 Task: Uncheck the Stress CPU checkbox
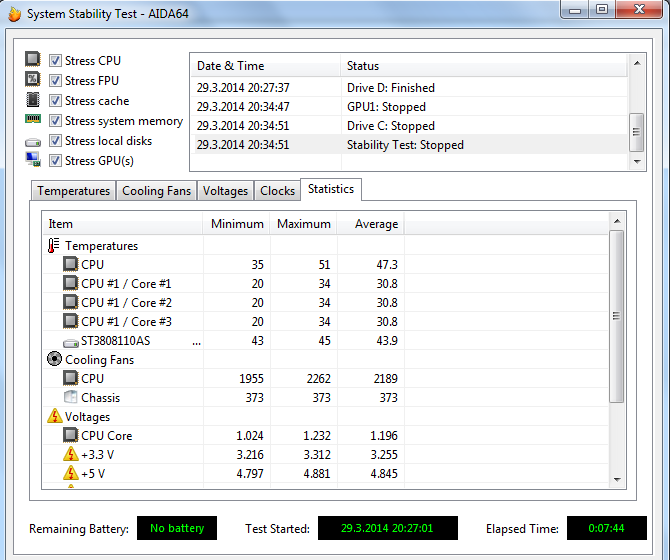pyautogui.click(x=55, y=61)
